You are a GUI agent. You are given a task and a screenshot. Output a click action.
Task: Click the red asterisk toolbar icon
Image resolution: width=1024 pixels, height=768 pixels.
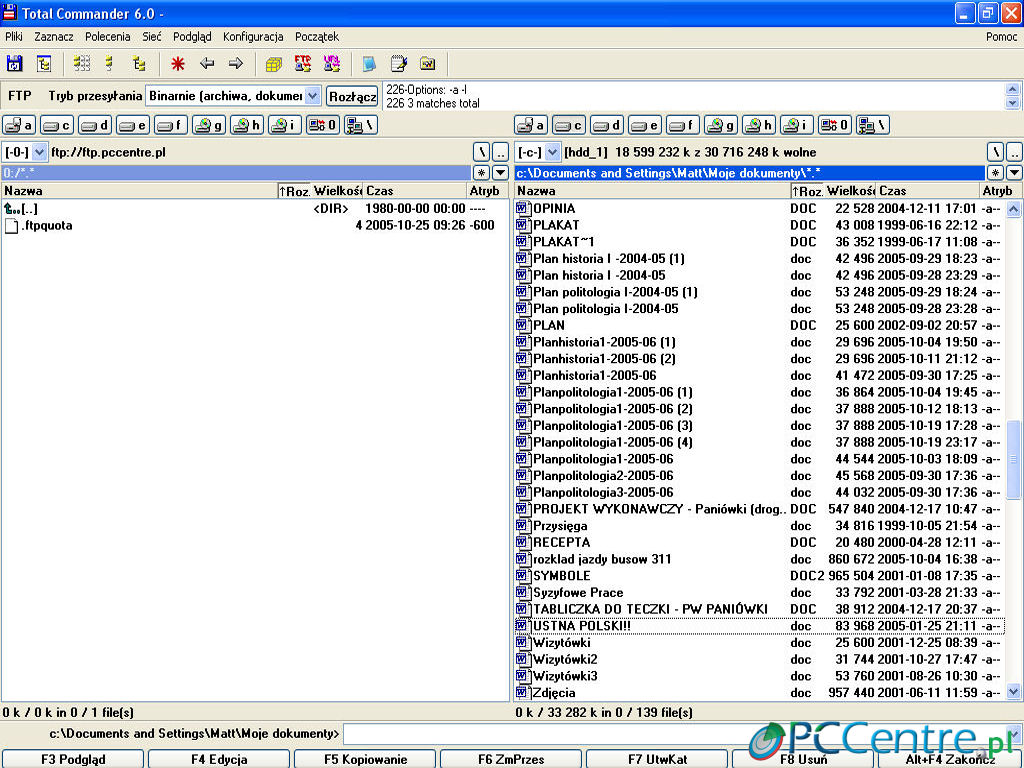(x=178, y=64)
